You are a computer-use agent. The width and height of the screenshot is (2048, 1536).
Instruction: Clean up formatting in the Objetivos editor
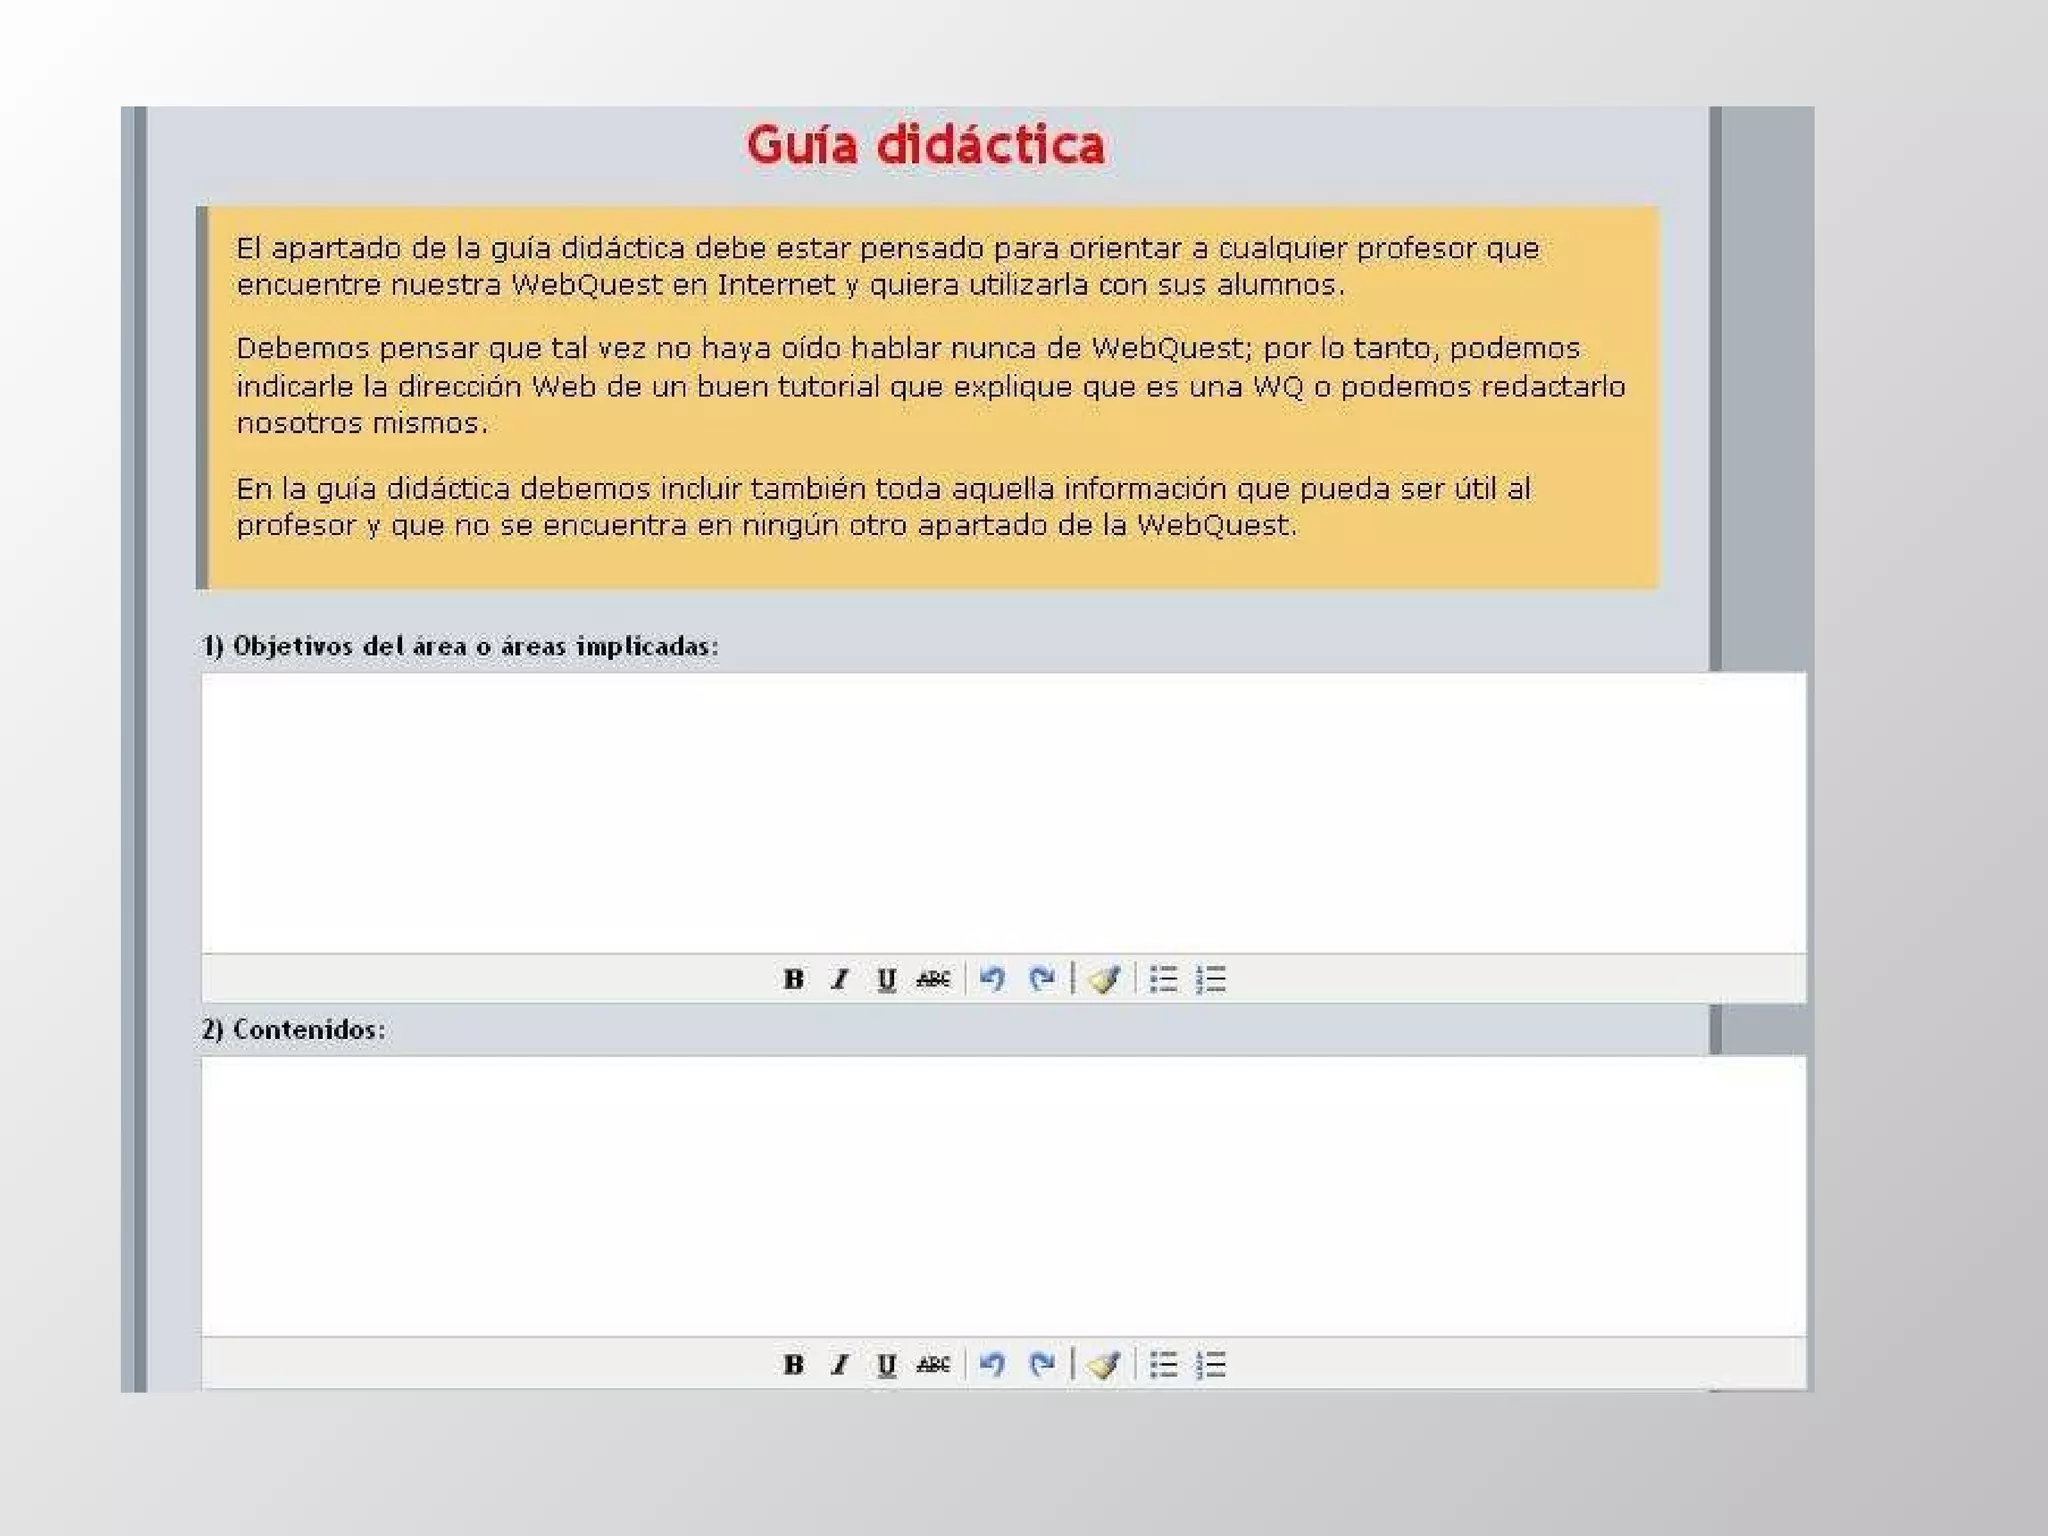[1104, 979]
